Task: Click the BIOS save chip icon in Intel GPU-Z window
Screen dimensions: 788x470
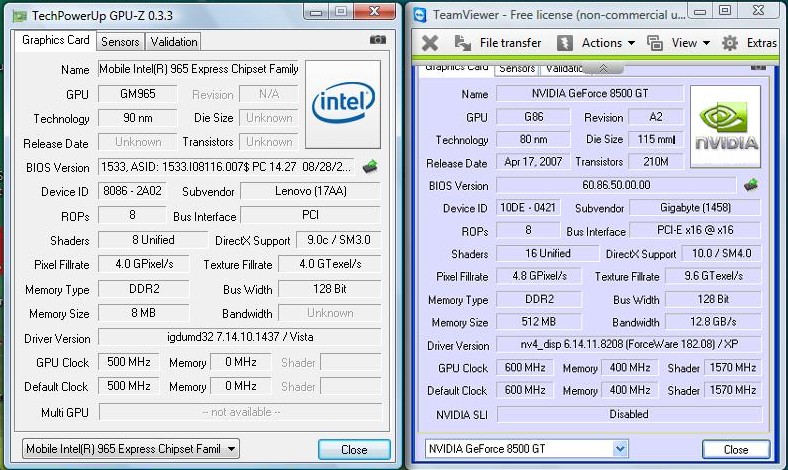Action: pyautogui.click(x=370, y=166)
